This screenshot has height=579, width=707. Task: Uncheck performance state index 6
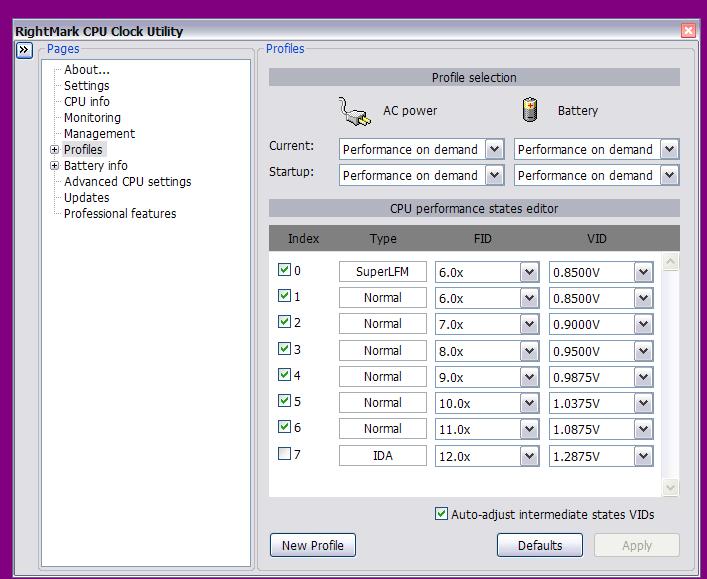pyautogui.click(x=284, y=427)
